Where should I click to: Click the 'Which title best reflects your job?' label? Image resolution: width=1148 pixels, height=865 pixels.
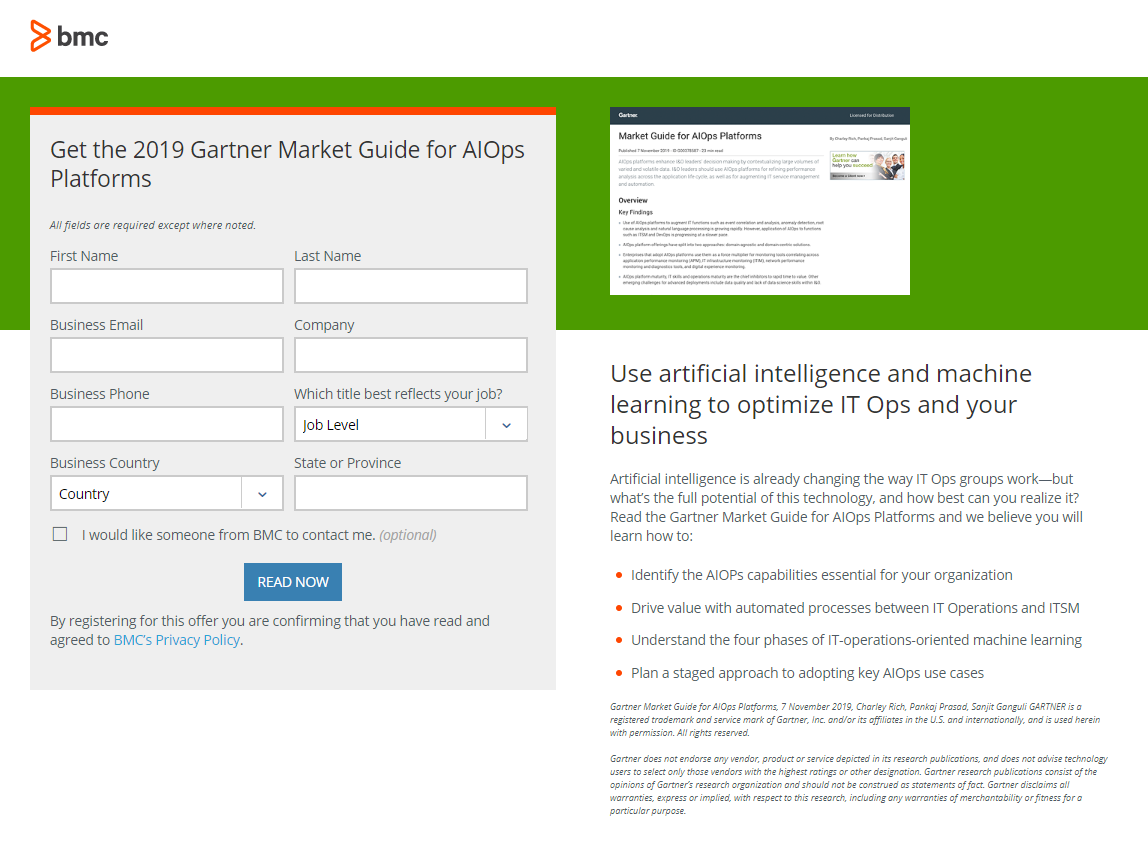coord(398,393)
